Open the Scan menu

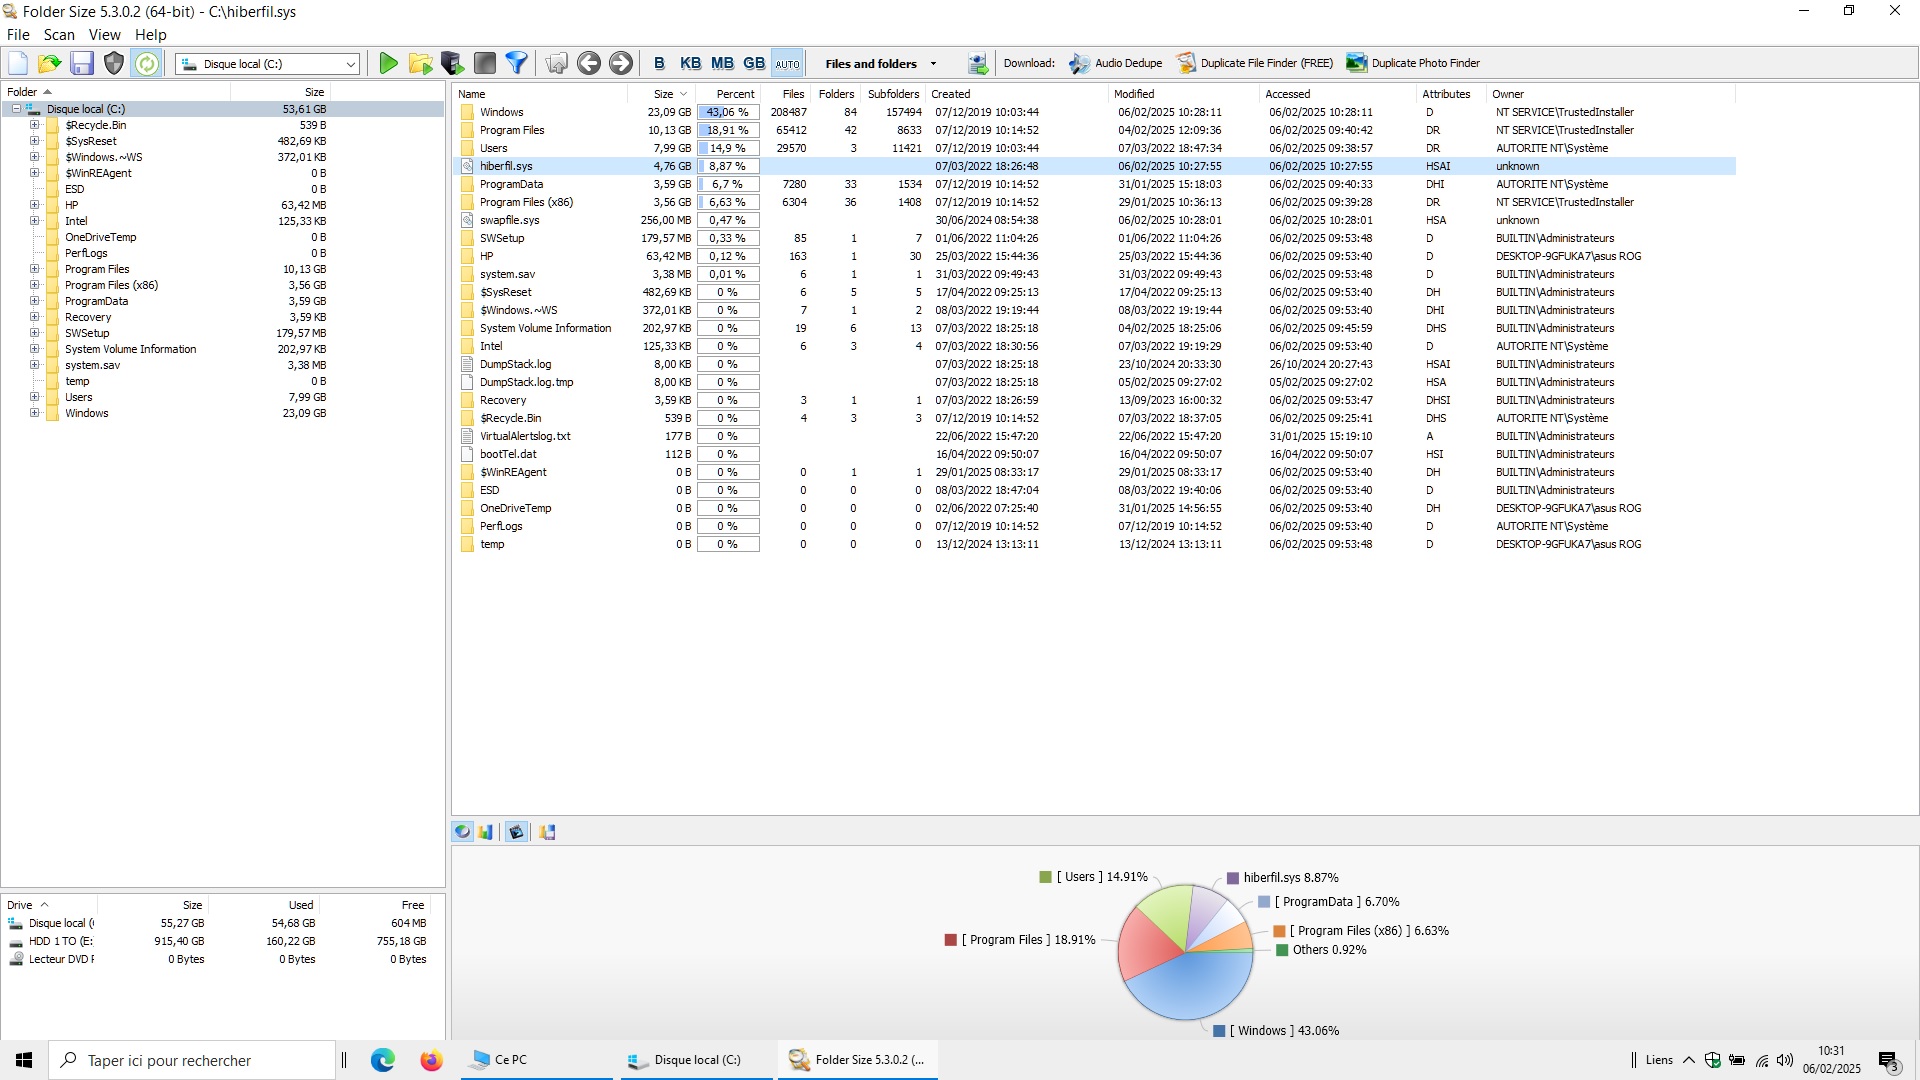click(59, 35)
